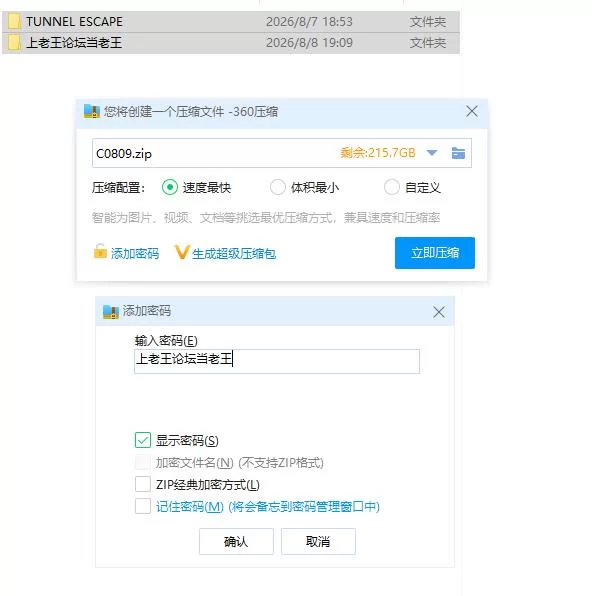Select the 速度最快 compression option
The width and height of the screenshot is (592, 596).
[170, 187]
